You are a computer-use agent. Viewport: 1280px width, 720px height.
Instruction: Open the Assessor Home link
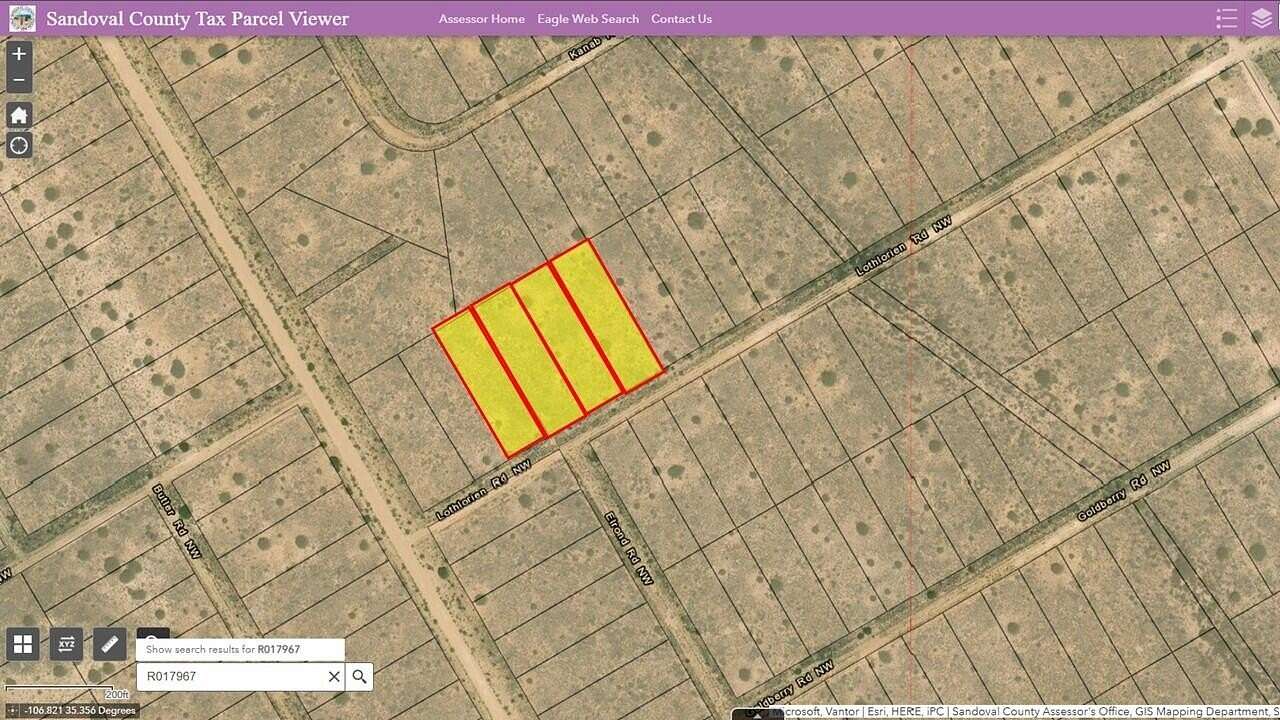pos(482,19)
